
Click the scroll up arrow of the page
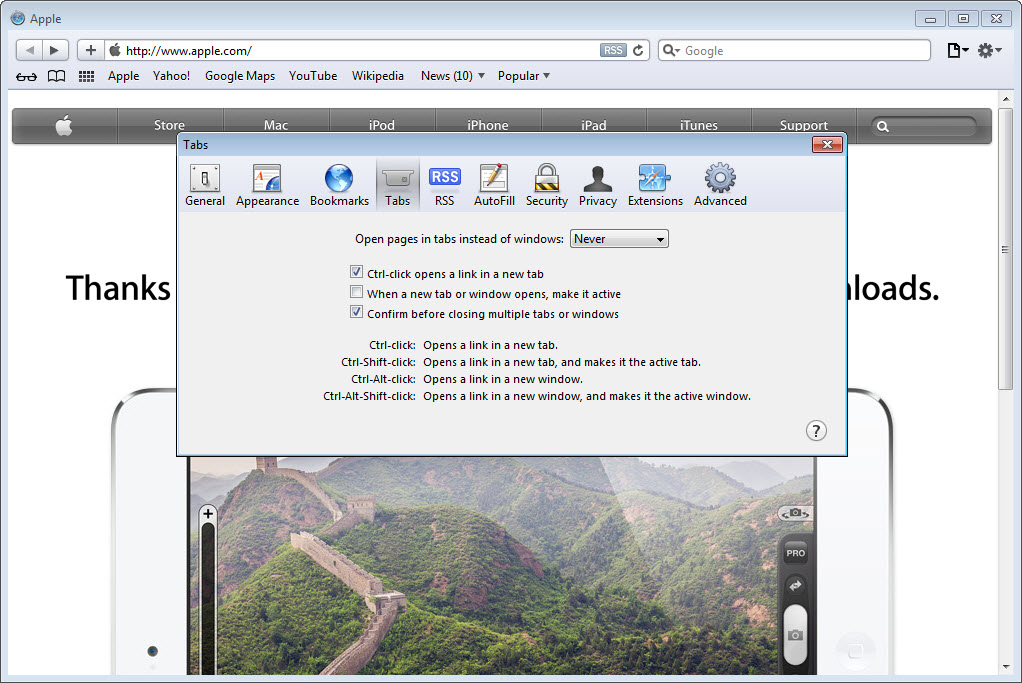click(1006, 99)
